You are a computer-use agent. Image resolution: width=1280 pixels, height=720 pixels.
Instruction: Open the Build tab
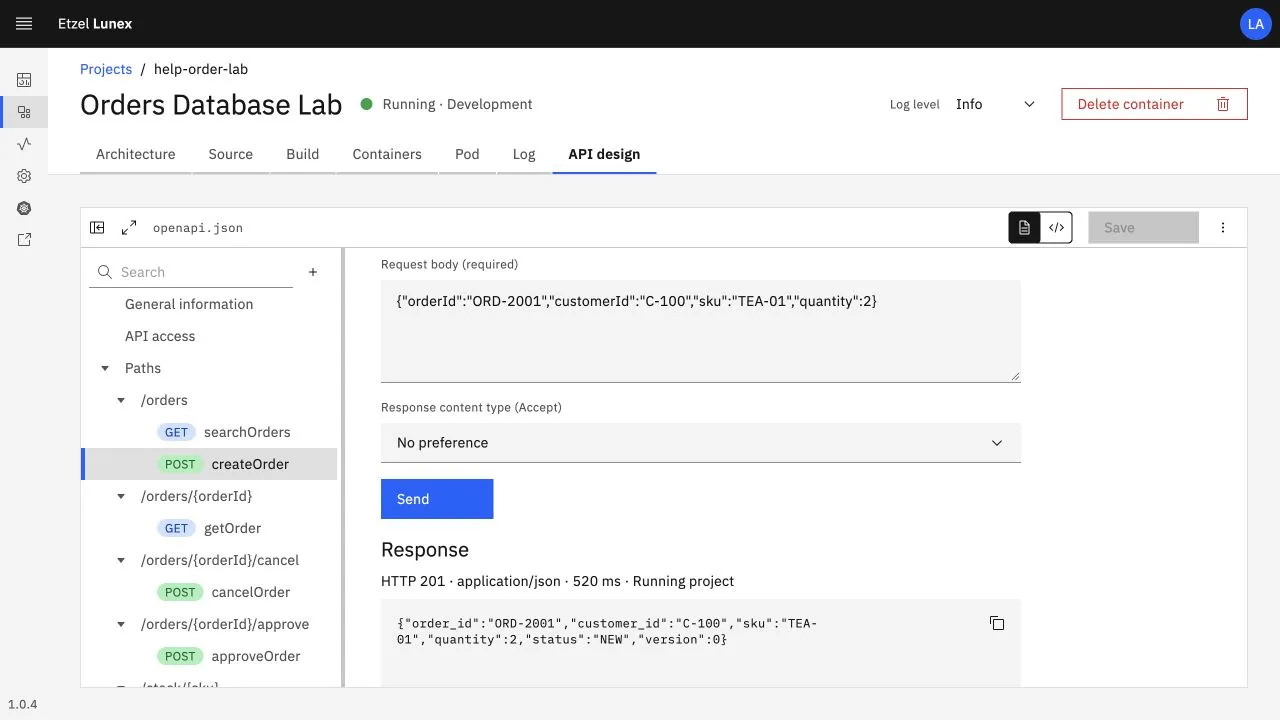coord(303,154)
